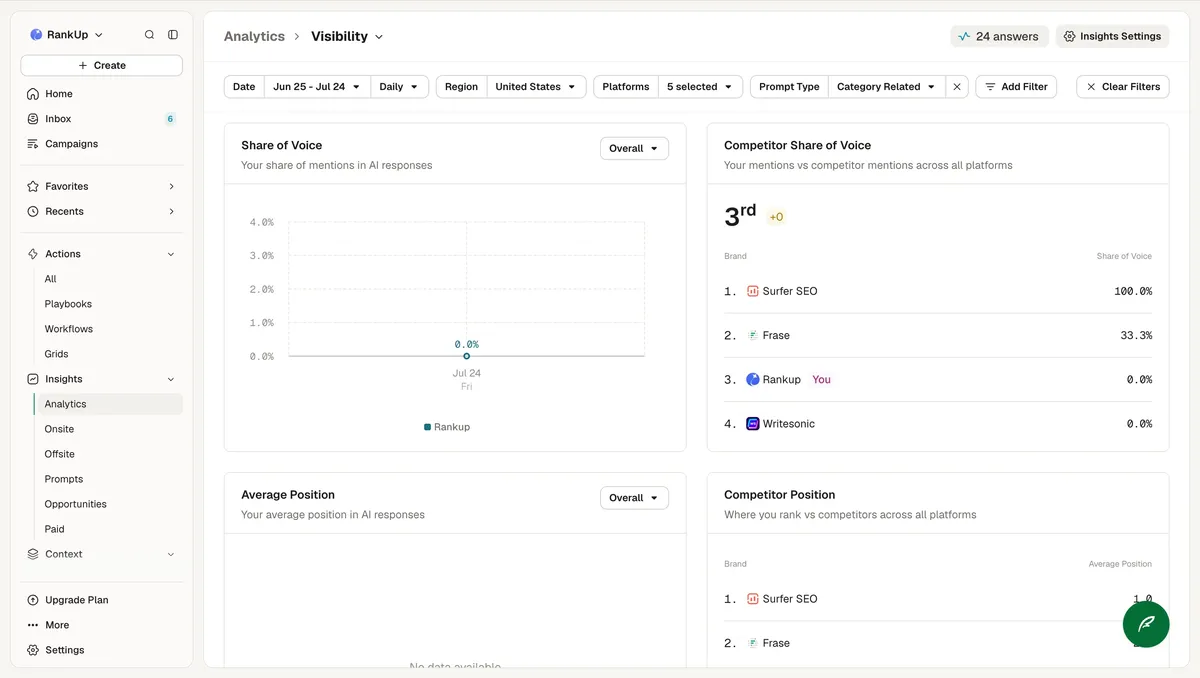Open the Share of Voice Overall dropdown
This screenshot has width=1200, height=678.
[x=634, y=148]
